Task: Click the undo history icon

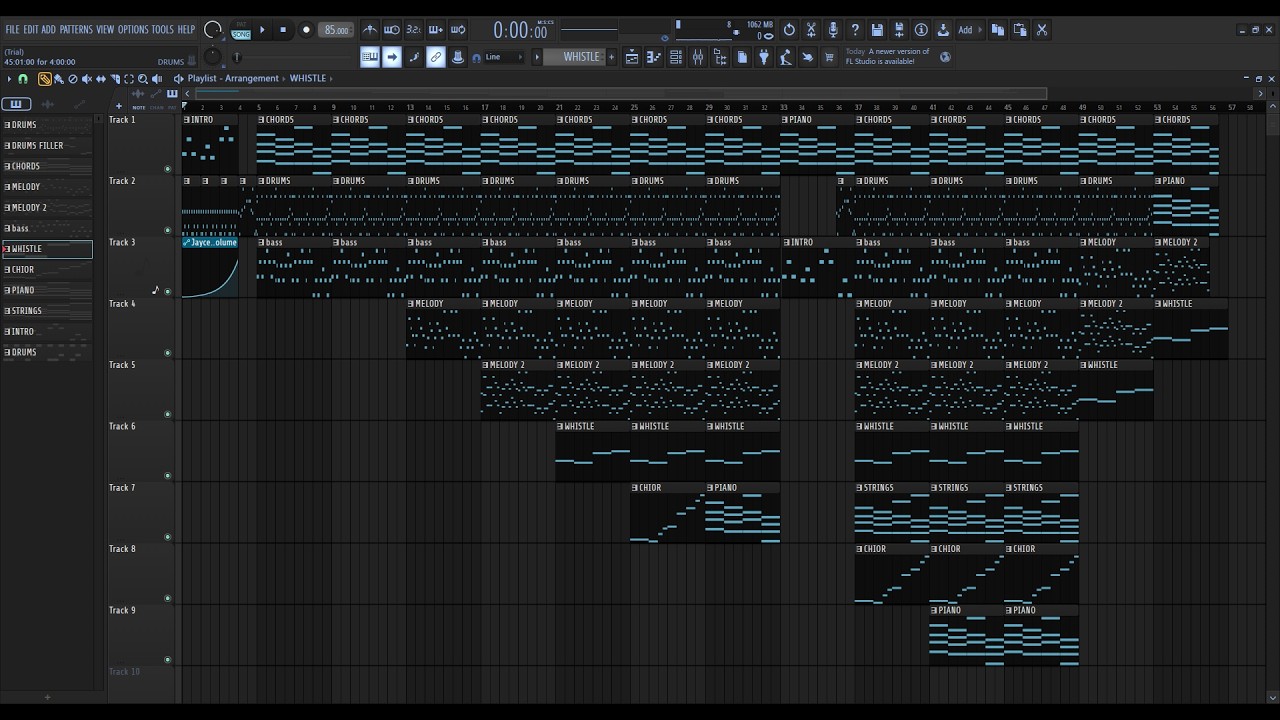Action: pos(789,30)
